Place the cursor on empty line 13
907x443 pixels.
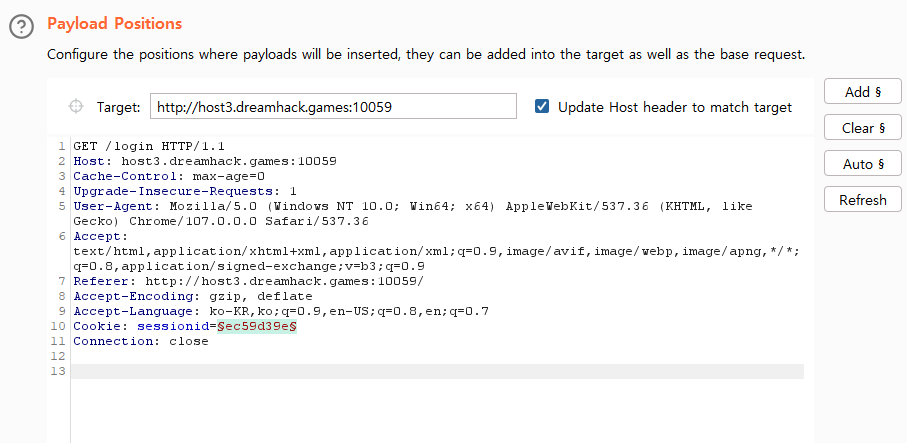tap(437, 371)
